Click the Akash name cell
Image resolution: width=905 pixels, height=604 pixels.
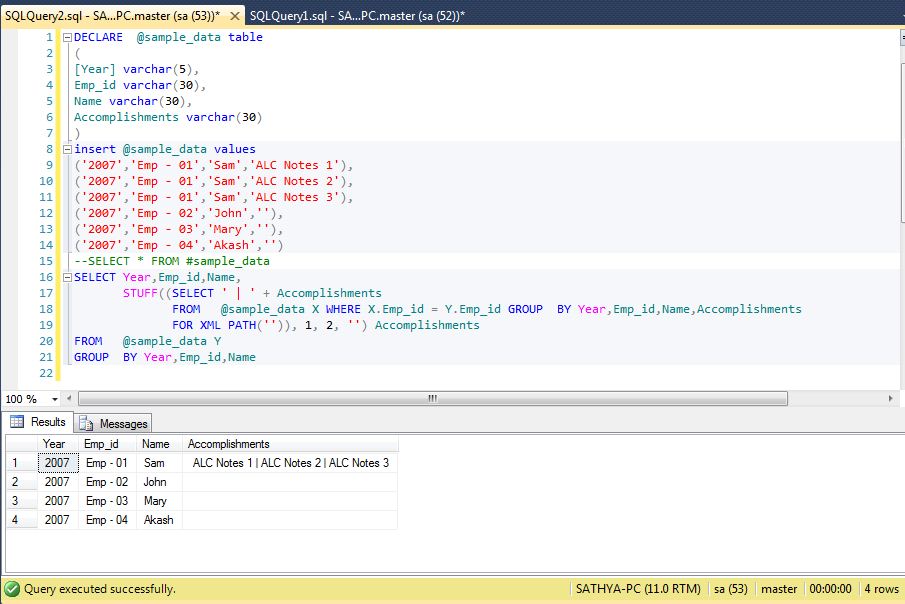pyautogui.click(x=159, y=520)
